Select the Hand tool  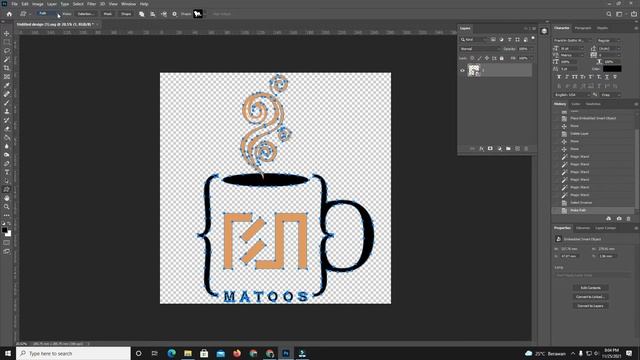pos(7,198)
